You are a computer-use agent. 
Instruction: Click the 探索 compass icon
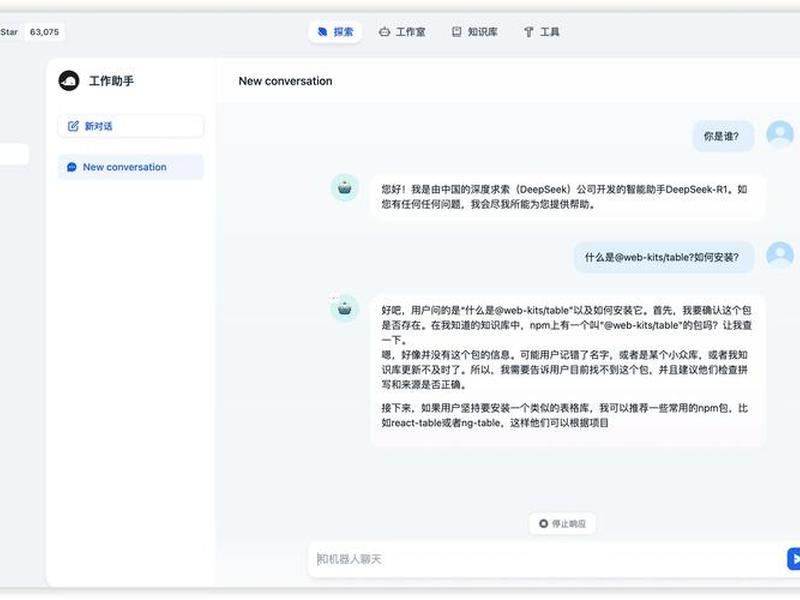[x=322, y=32]
